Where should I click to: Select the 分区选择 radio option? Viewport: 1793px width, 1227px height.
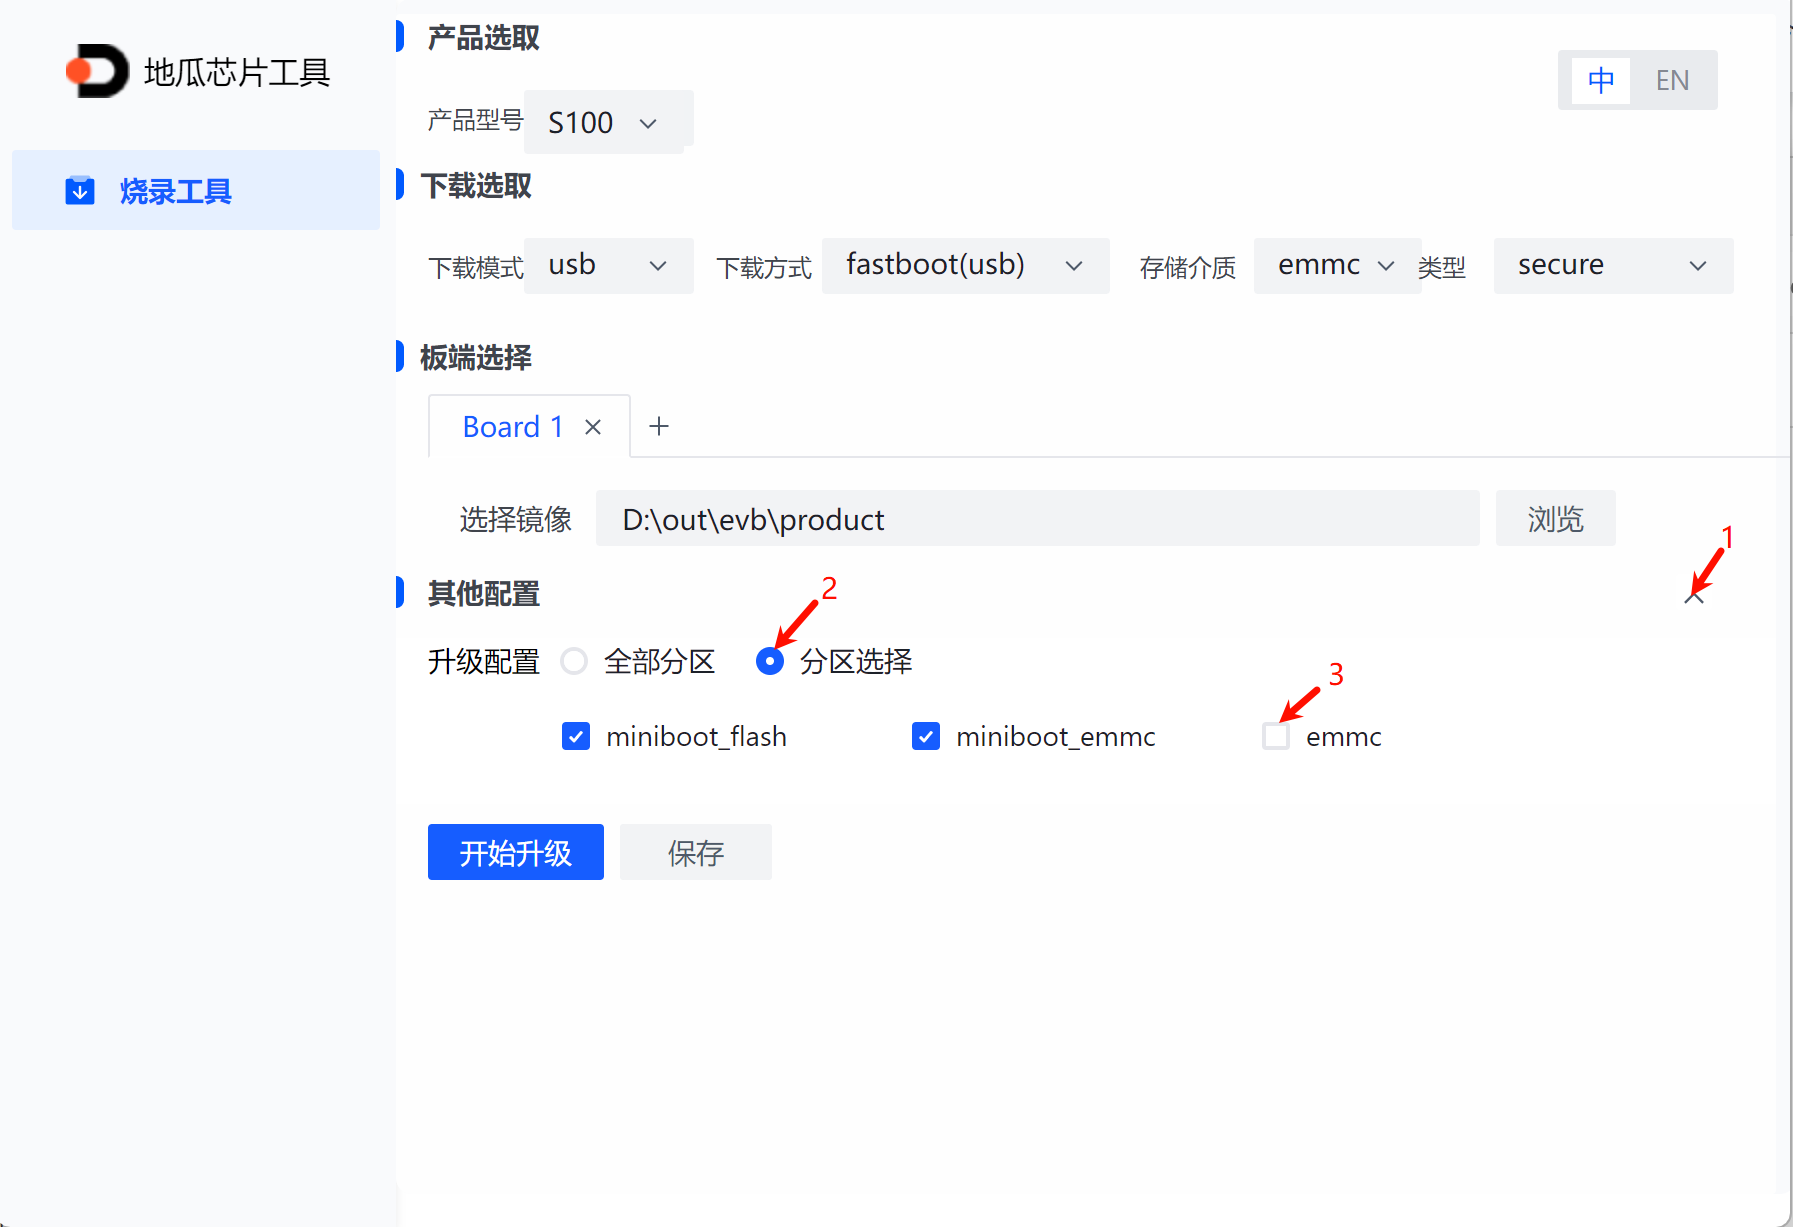pos(770,661)
